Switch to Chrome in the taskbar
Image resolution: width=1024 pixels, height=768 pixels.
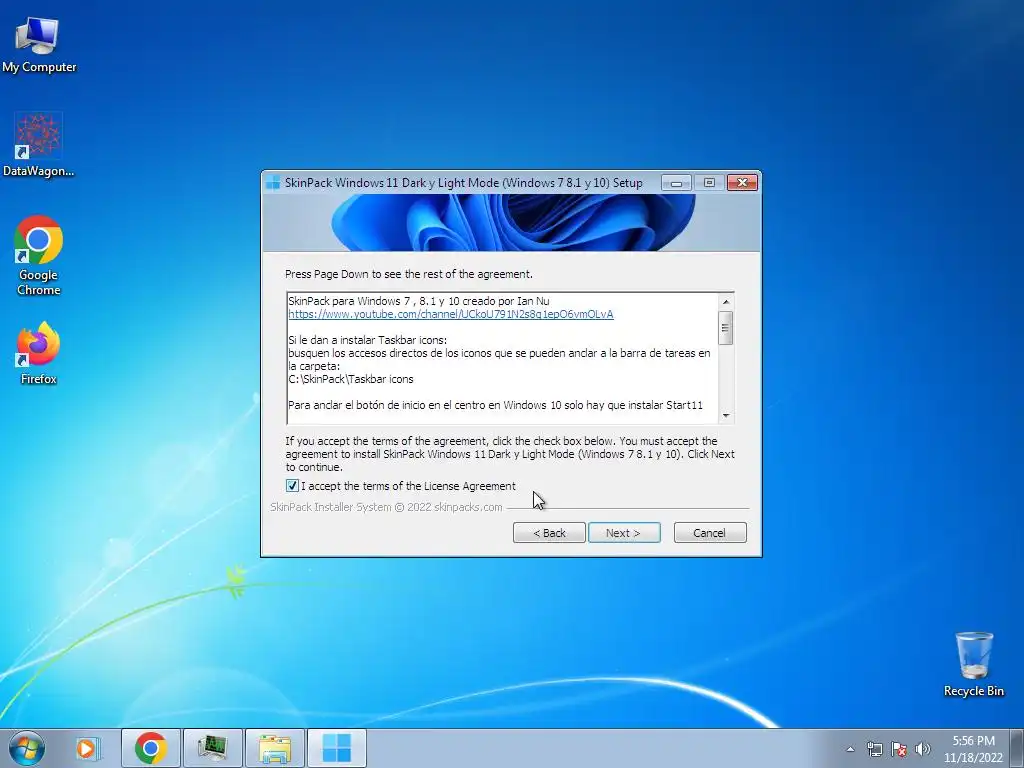(x=151, y=748)
